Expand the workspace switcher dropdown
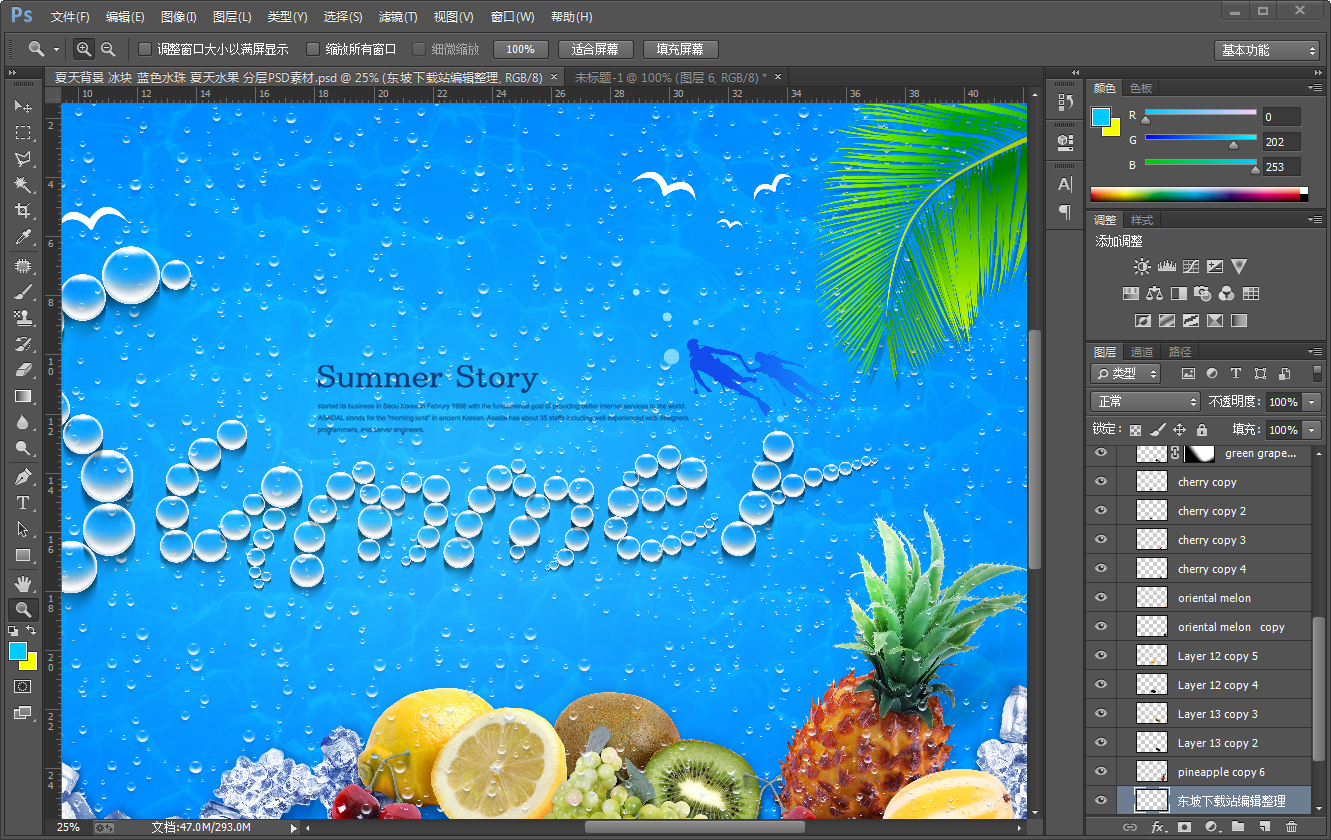 click(1269, 50)
